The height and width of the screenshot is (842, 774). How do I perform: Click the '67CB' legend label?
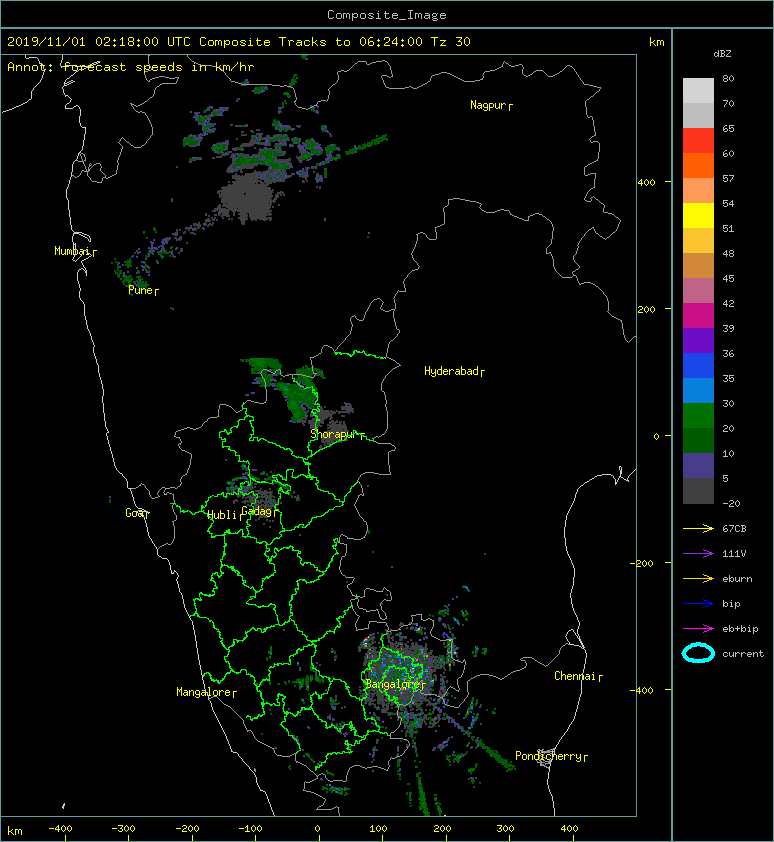pos(734,528)
